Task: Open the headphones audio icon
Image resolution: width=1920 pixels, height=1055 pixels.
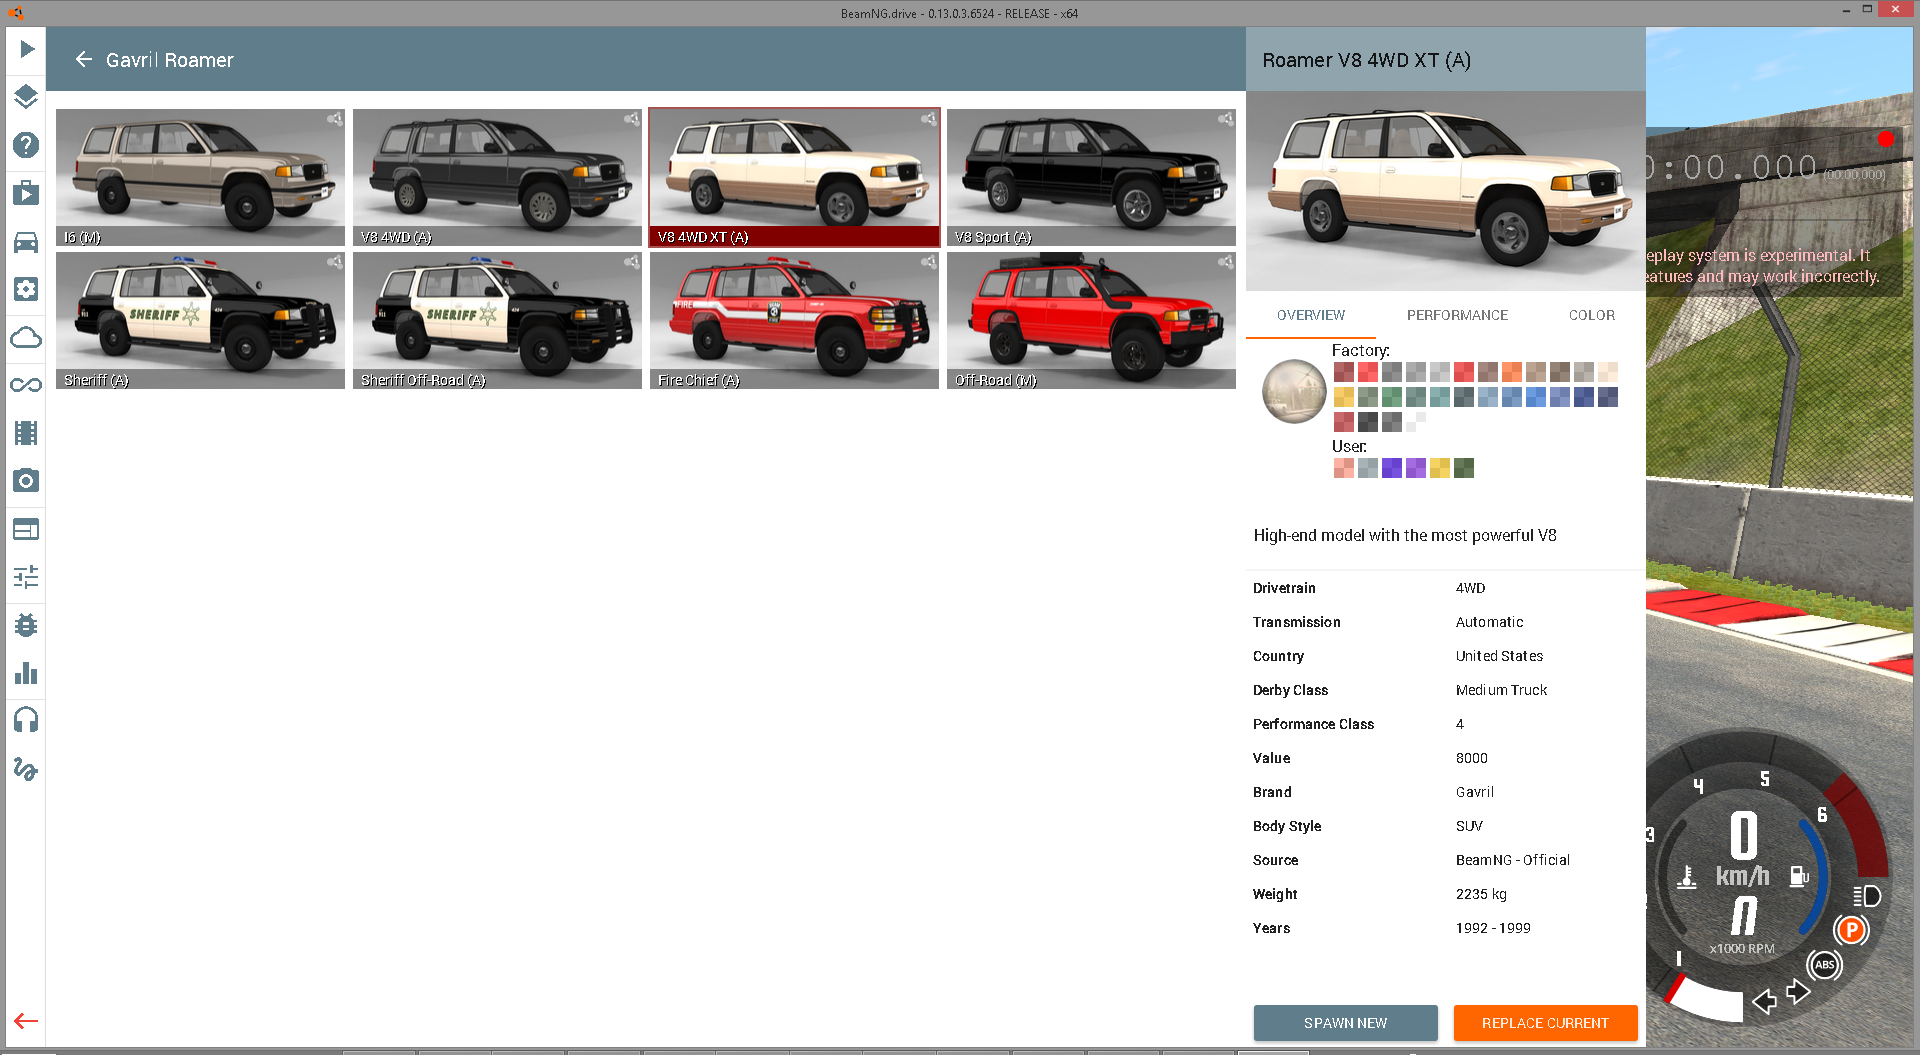Action: [26, 720]
